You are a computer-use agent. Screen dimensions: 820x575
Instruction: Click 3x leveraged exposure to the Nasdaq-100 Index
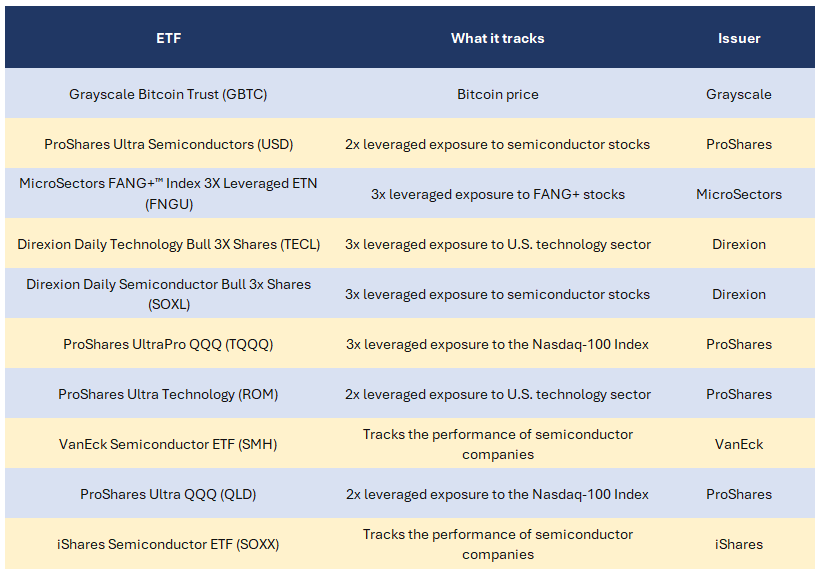point(497,344)
